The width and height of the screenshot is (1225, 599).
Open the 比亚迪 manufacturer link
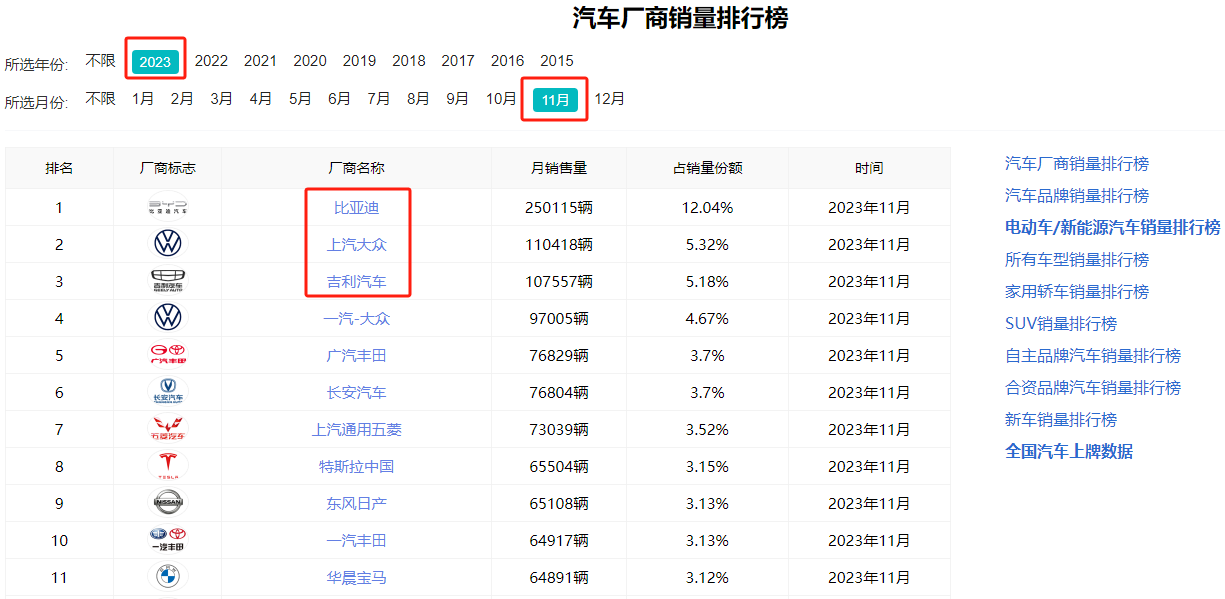coord(357,208)
